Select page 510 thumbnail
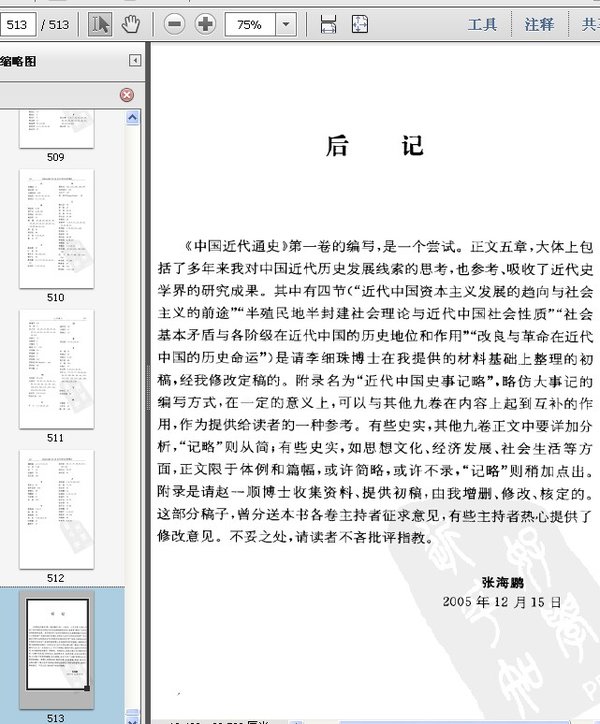Image resolution: width=600 pixels, height=724 pixels. tap(56, 229)
